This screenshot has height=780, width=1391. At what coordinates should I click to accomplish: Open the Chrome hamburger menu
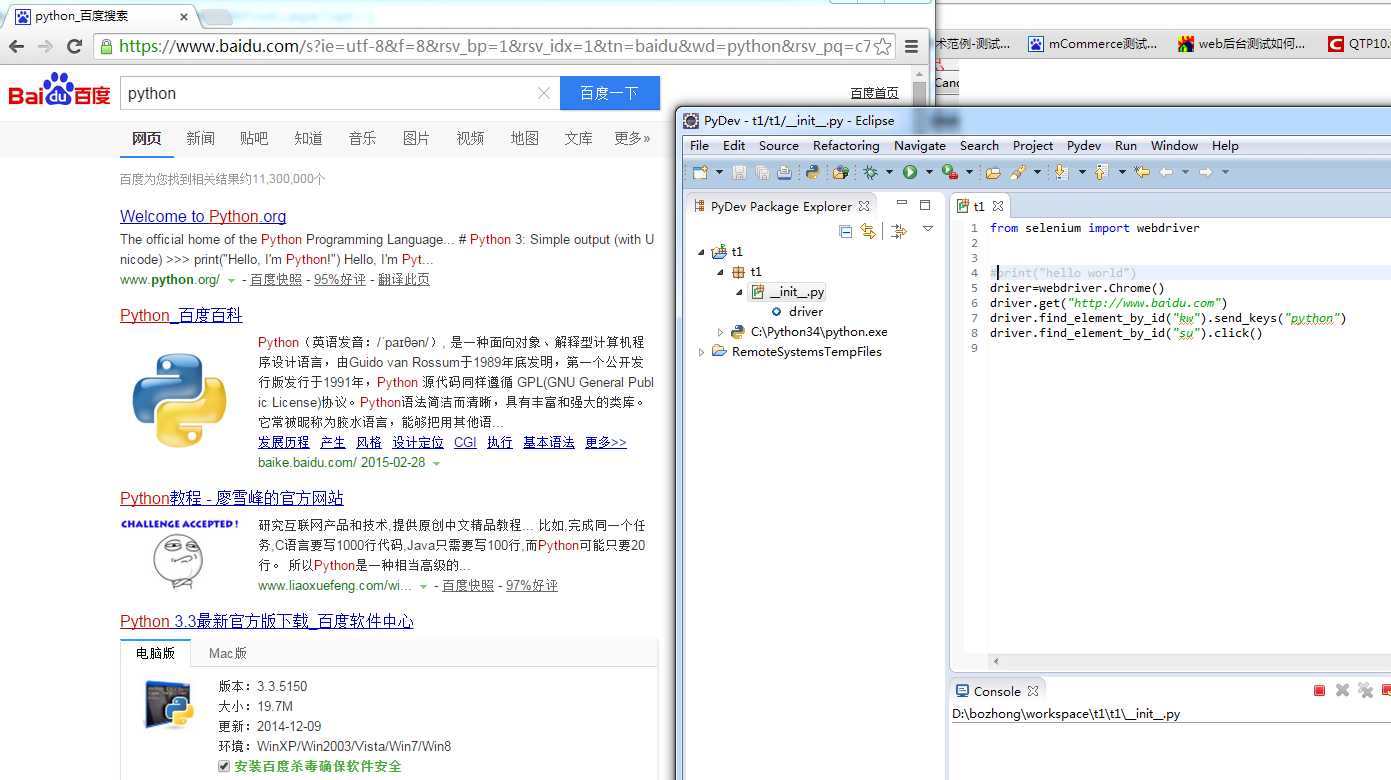coord(911,46)
